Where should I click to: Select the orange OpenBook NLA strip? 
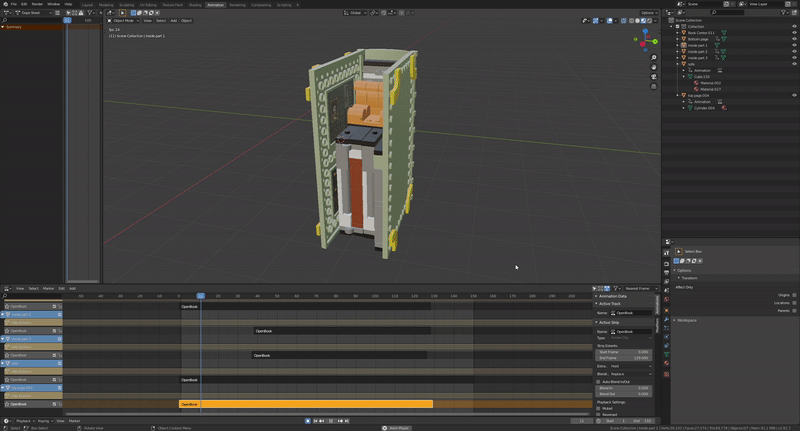coord(306,404)
